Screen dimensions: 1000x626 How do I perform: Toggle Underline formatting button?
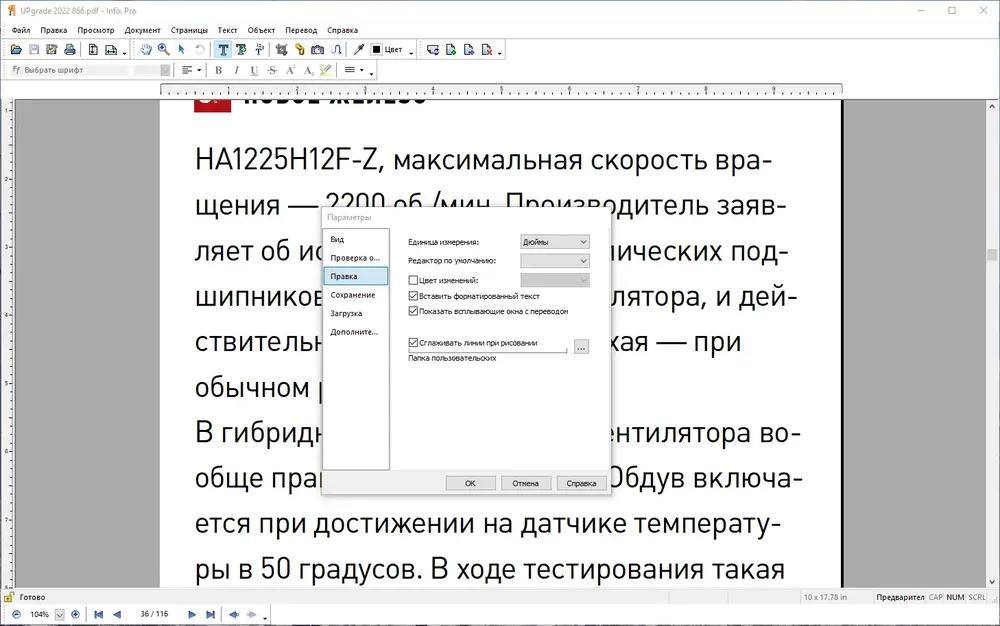coord(254,70)
